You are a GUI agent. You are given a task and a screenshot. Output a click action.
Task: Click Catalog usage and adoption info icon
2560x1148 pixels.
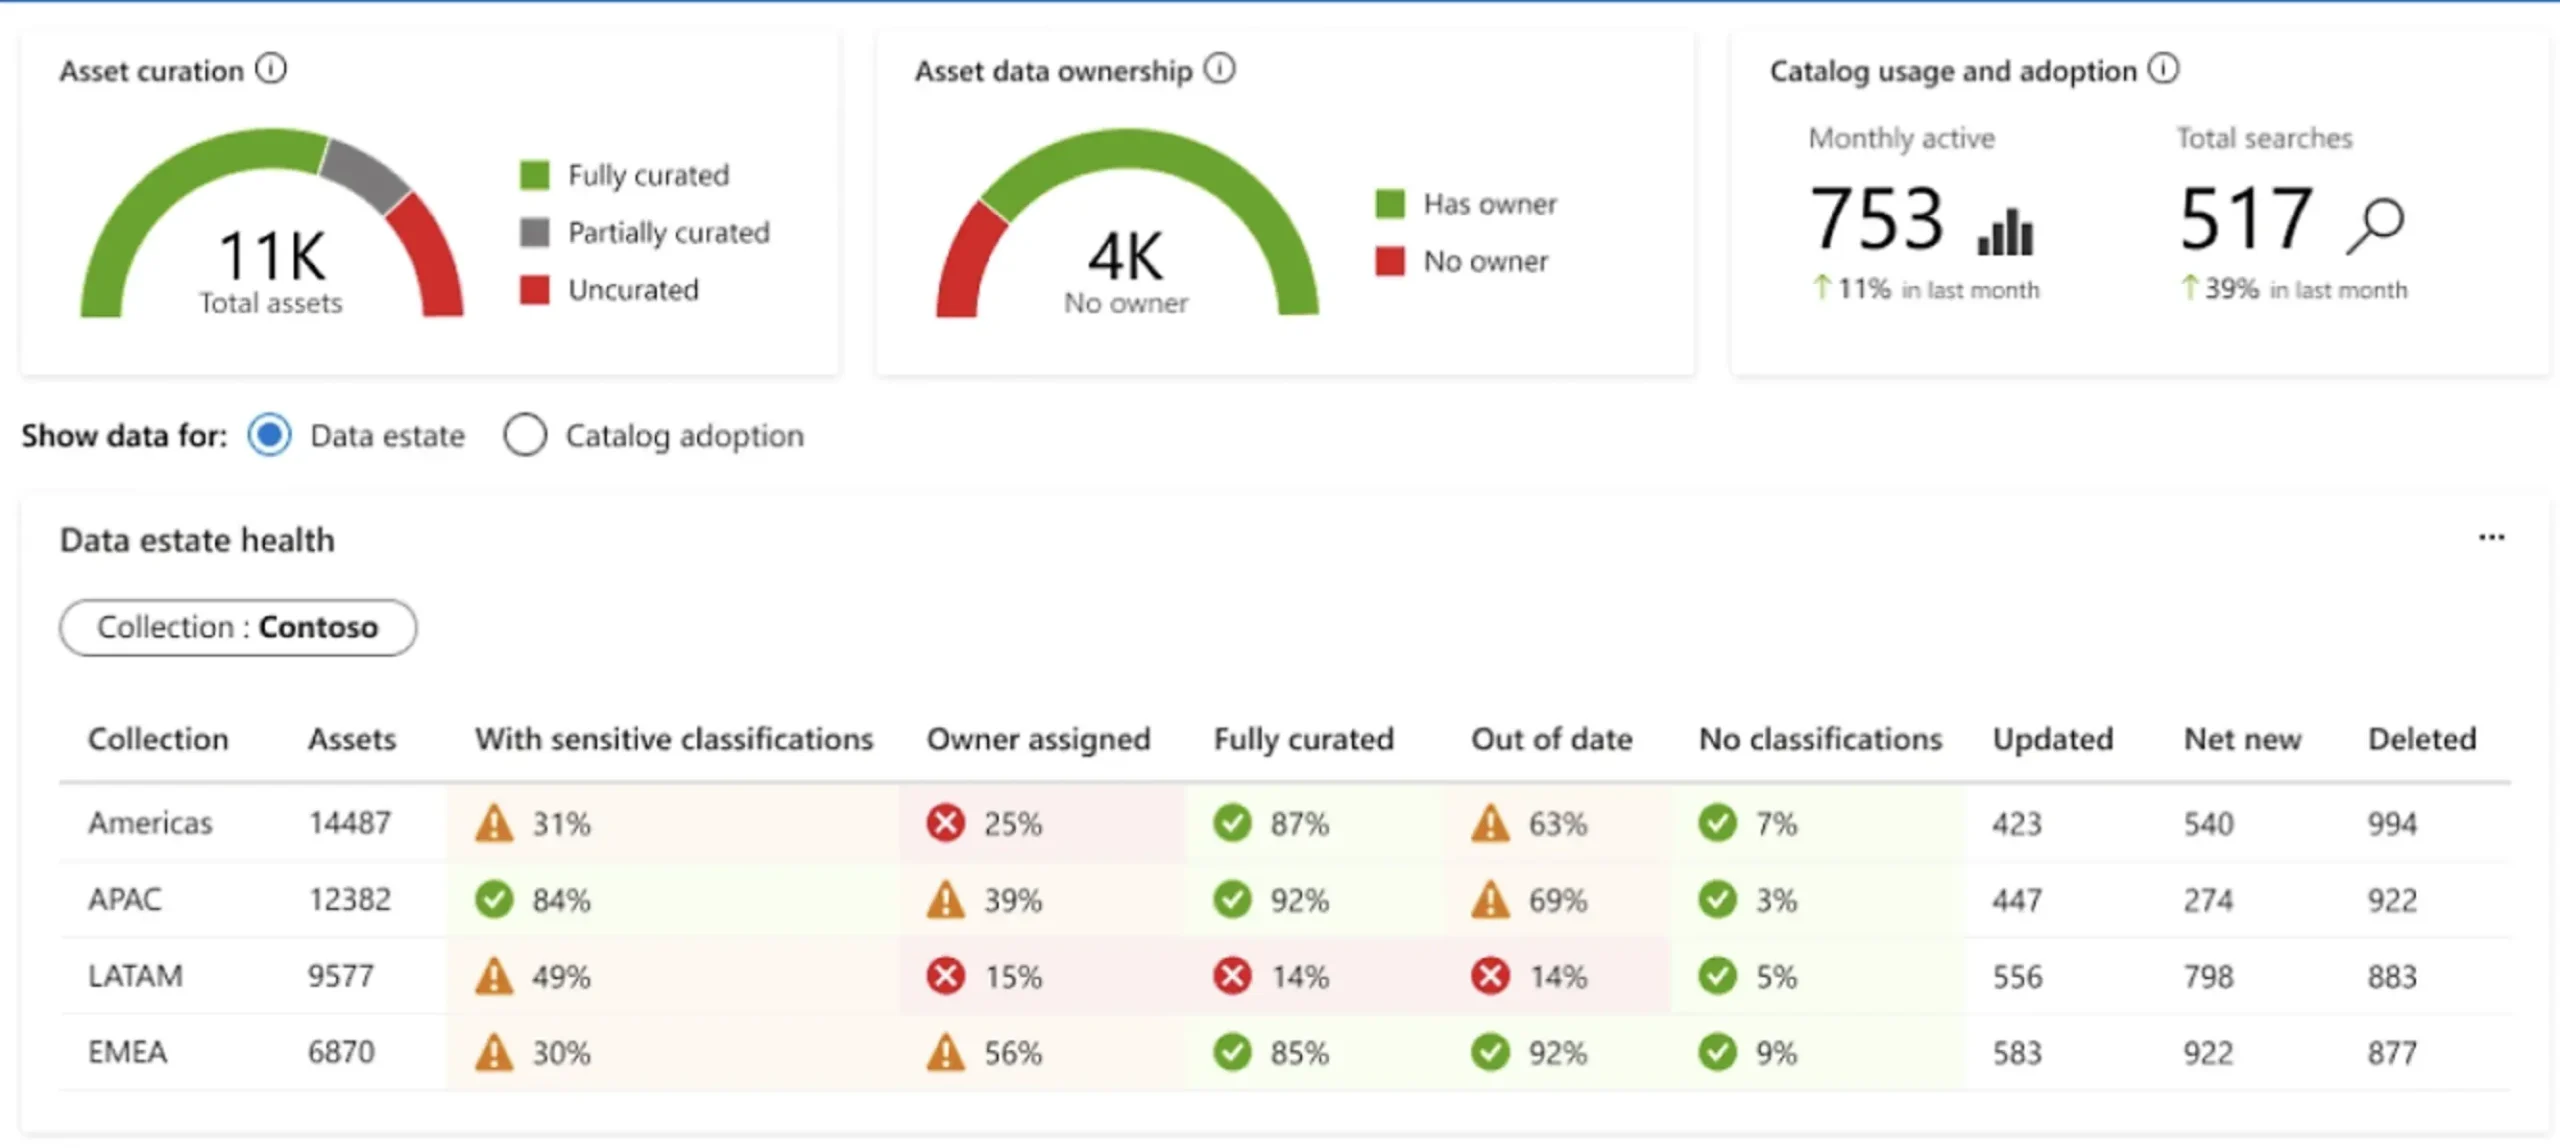click(2163, 69)
